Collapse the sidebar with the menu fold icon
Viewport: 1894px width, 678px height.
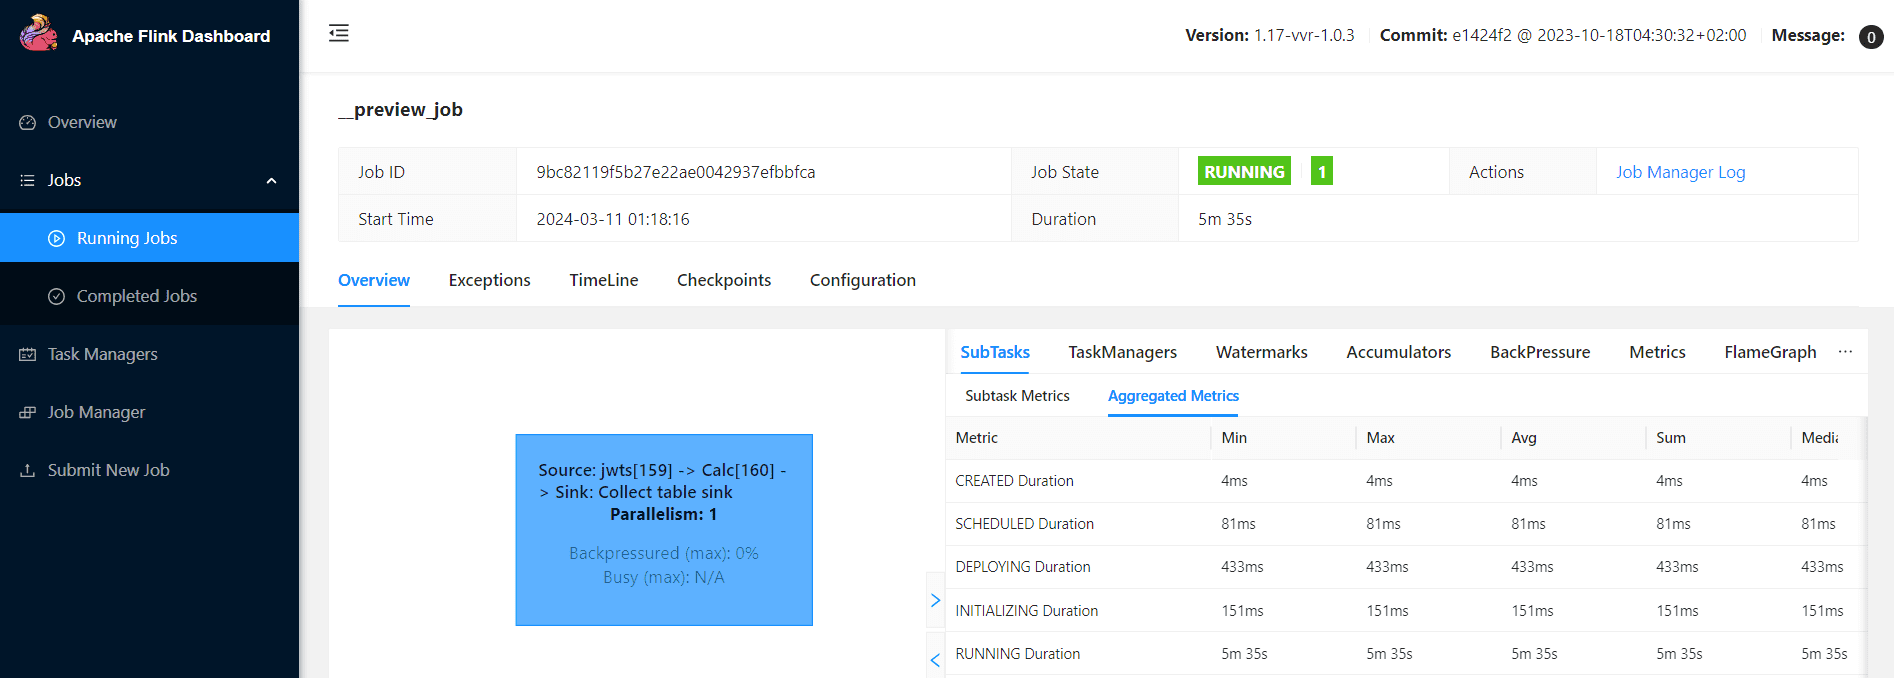pyautogui.click(x=339, y=33)
